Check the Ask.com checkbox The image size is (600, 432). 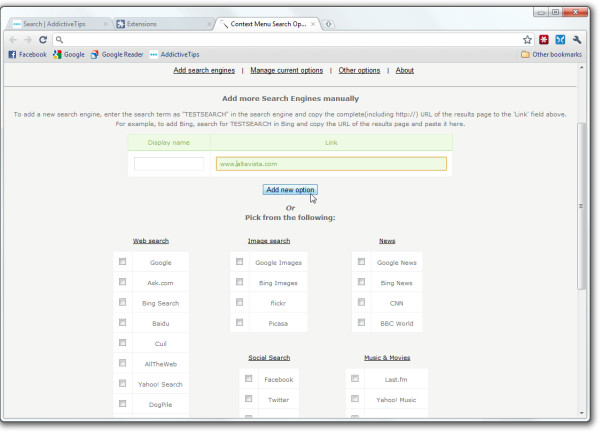click(122, 282)
